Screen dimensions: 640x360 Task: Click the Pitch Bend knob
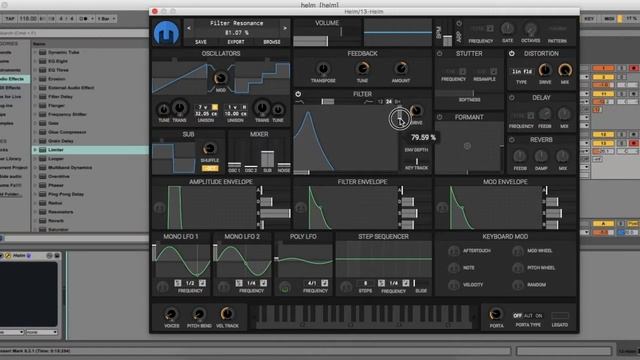[x=199, y=314]
